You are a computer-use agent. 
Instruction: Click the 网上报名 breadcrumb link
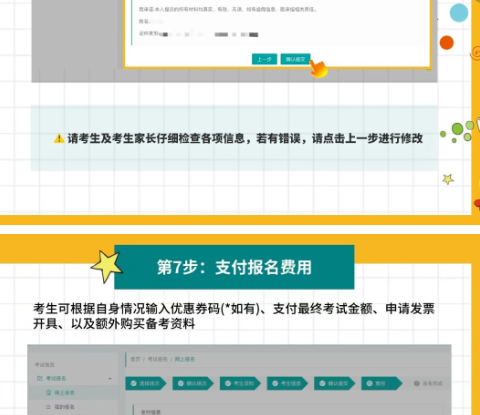coord(185,359)
